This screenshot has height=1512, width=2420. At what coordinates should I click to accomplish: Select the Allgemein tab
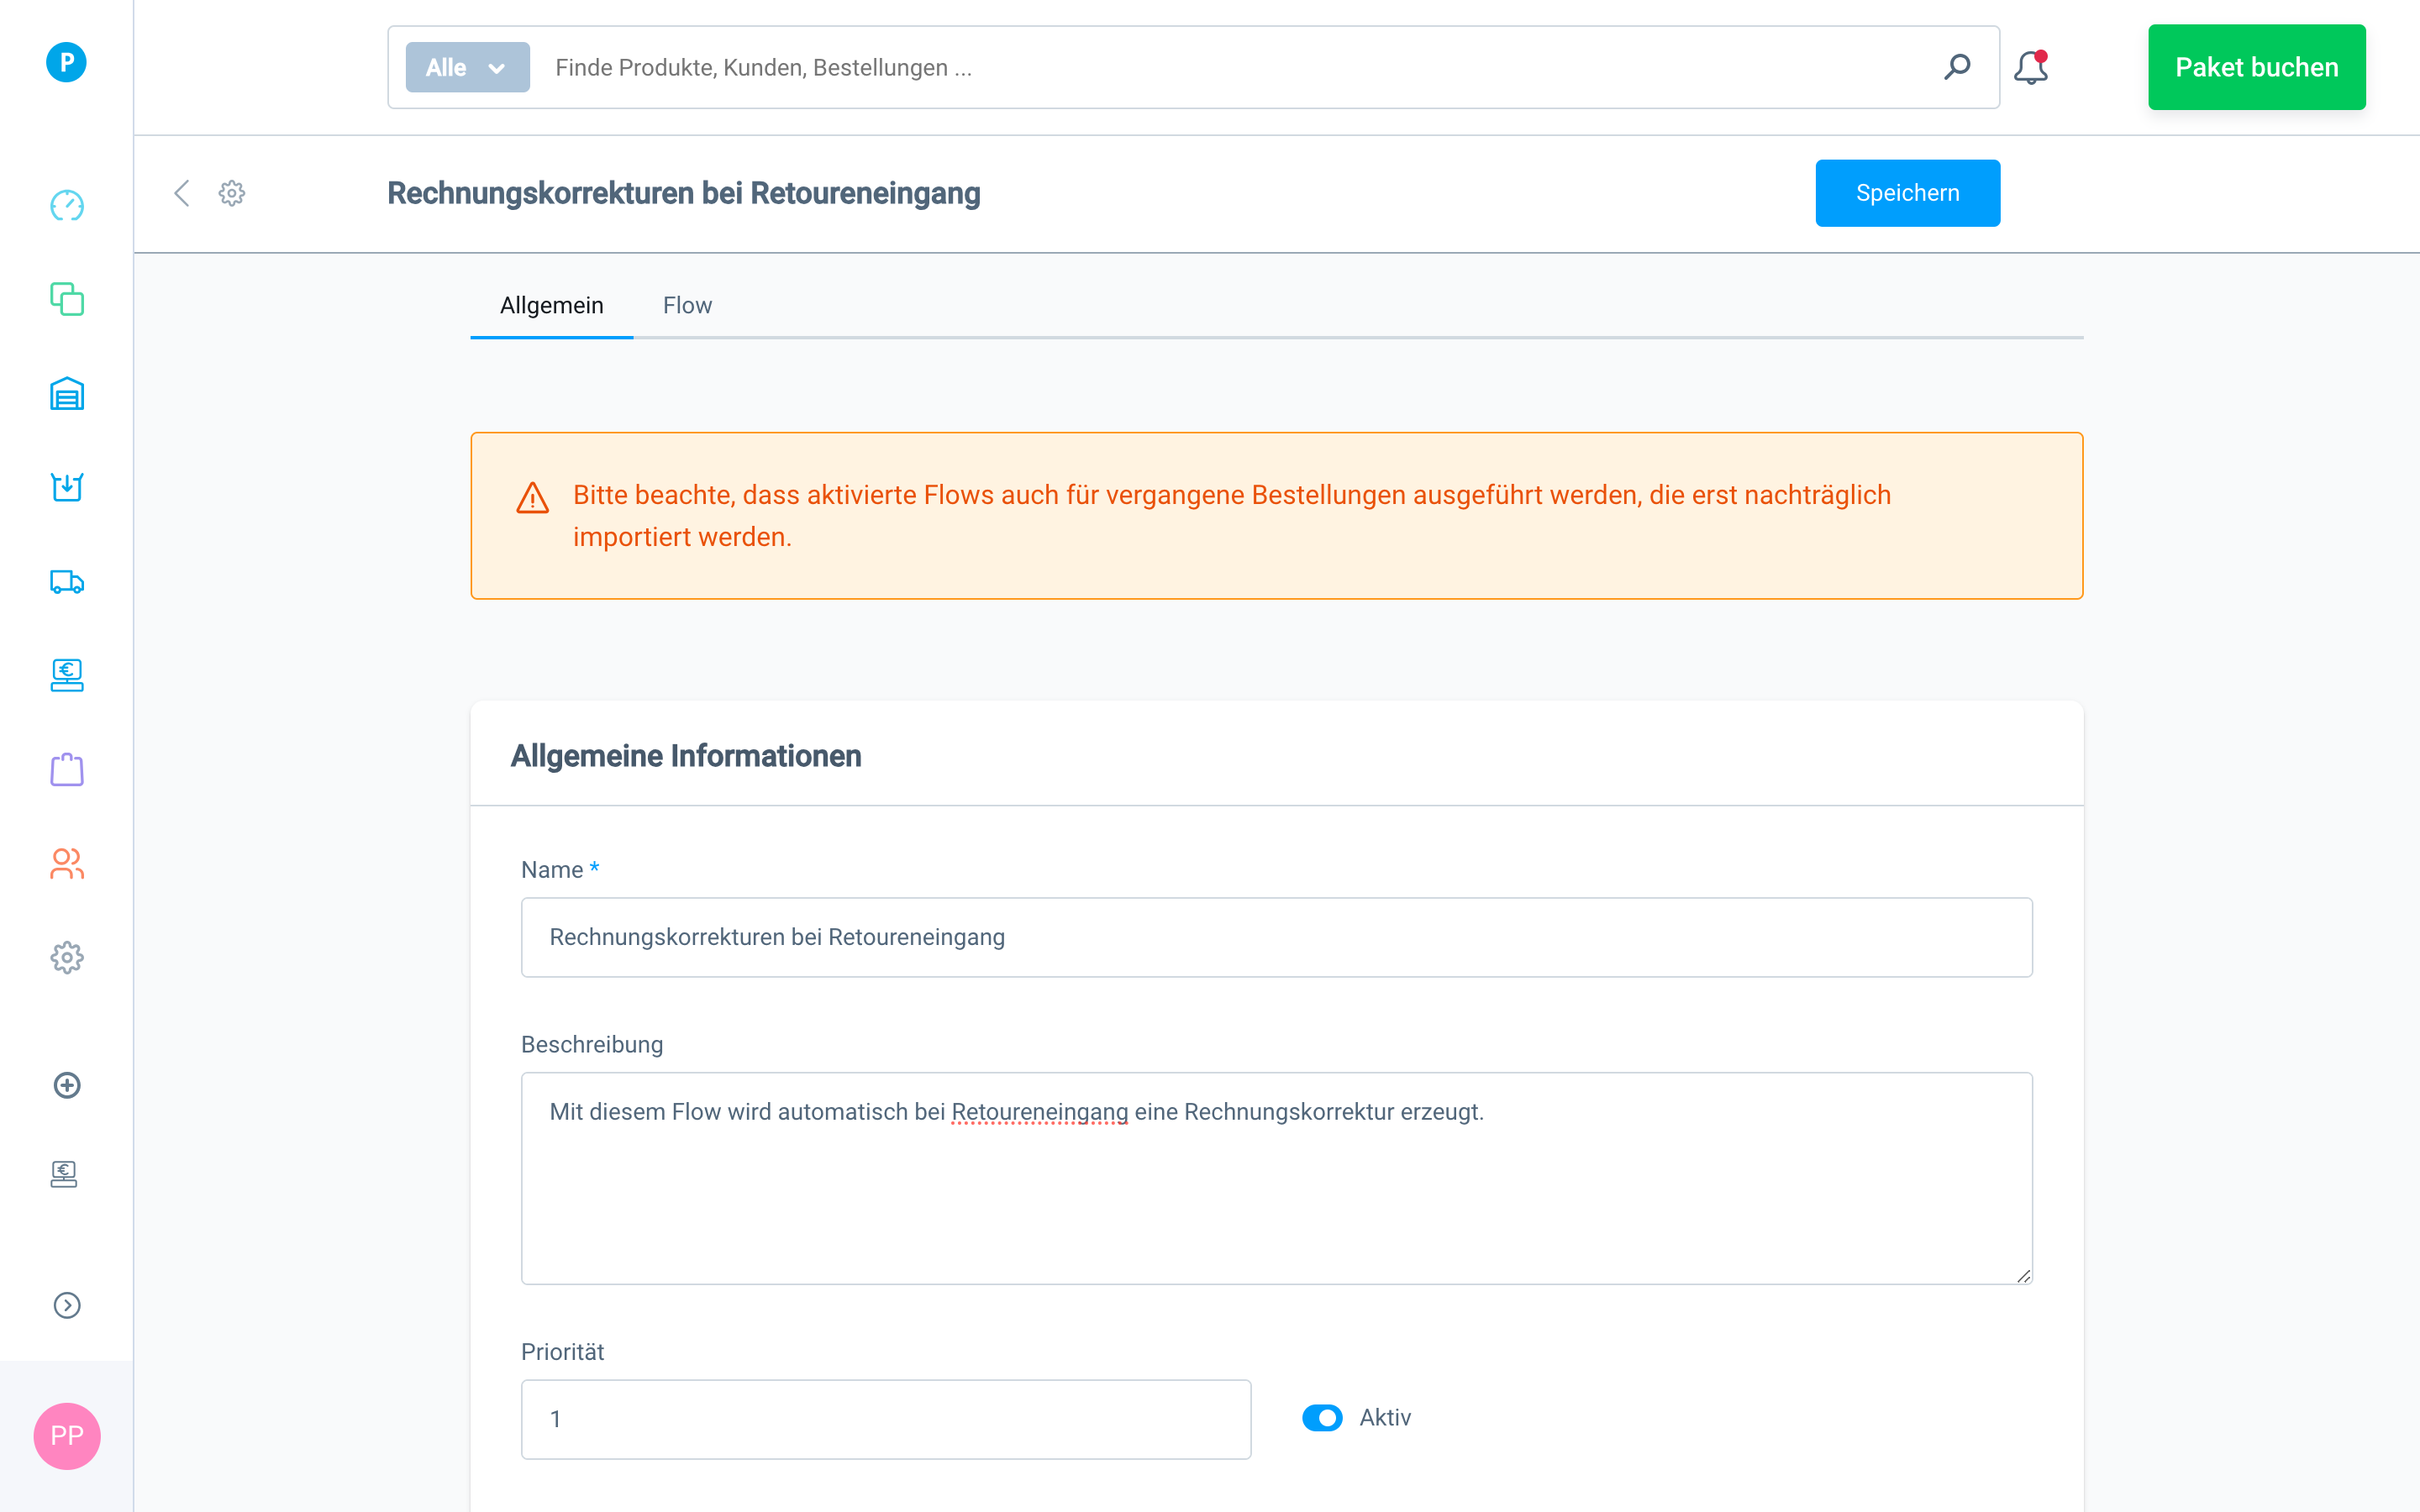(x=551, y=305)
